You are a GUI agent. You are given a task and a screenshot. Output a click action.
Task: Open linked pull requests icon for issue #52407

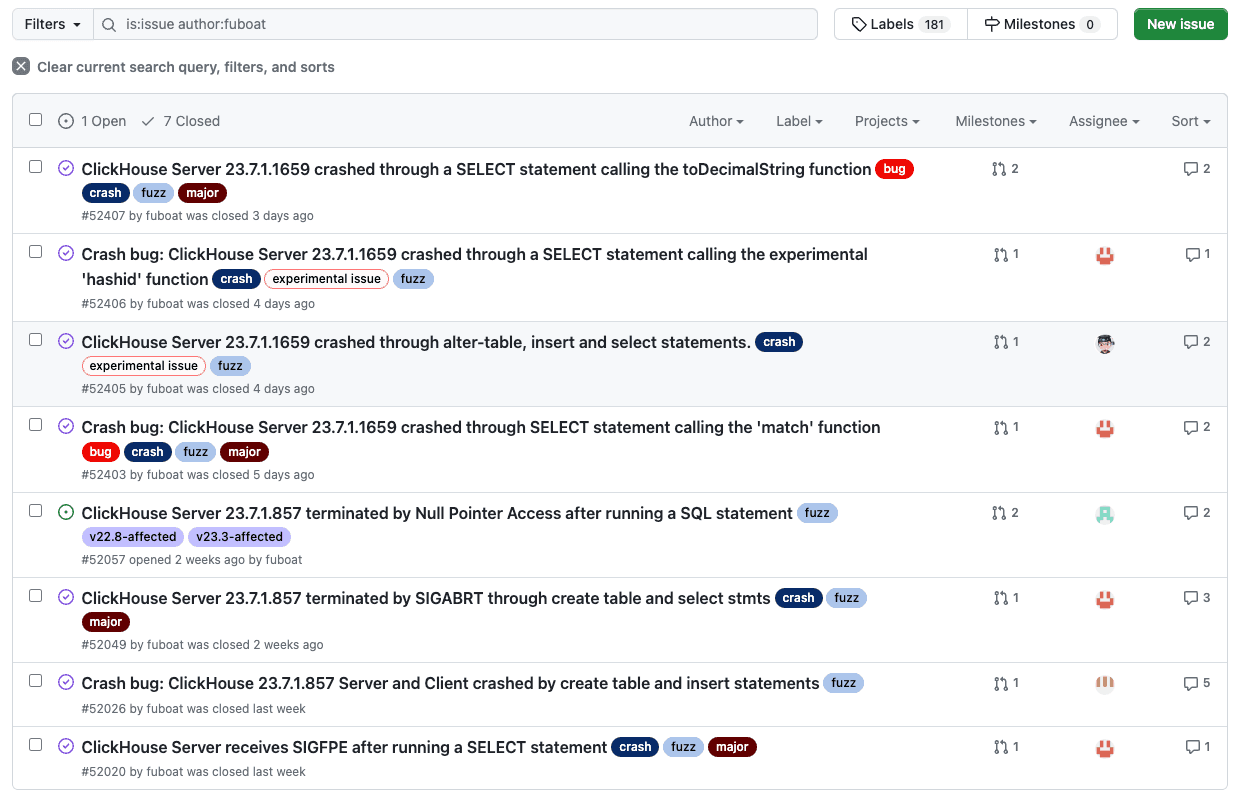click(998, 169)
